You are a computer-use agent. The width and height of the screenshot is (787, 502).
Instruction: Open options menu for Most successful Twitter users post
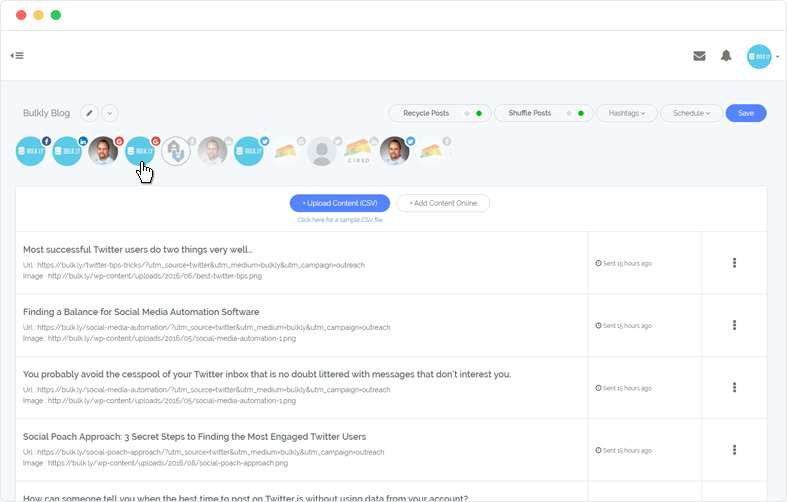[x=734, y=263]
